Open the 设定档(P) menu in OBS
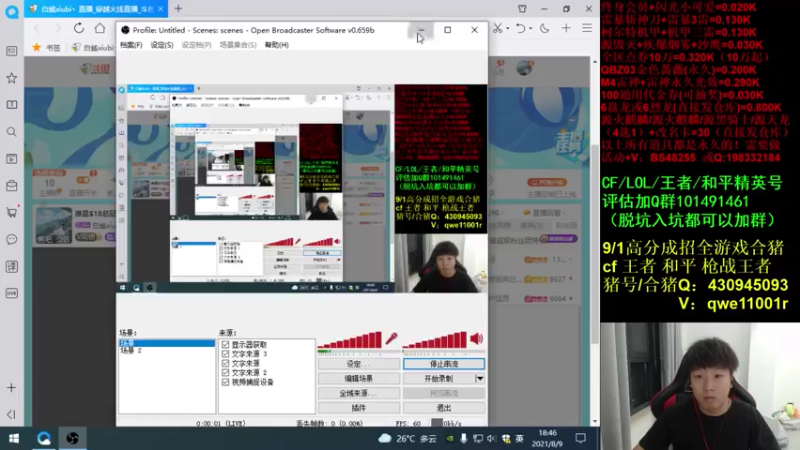The image size is (800, 450). [x=196, y=45]
